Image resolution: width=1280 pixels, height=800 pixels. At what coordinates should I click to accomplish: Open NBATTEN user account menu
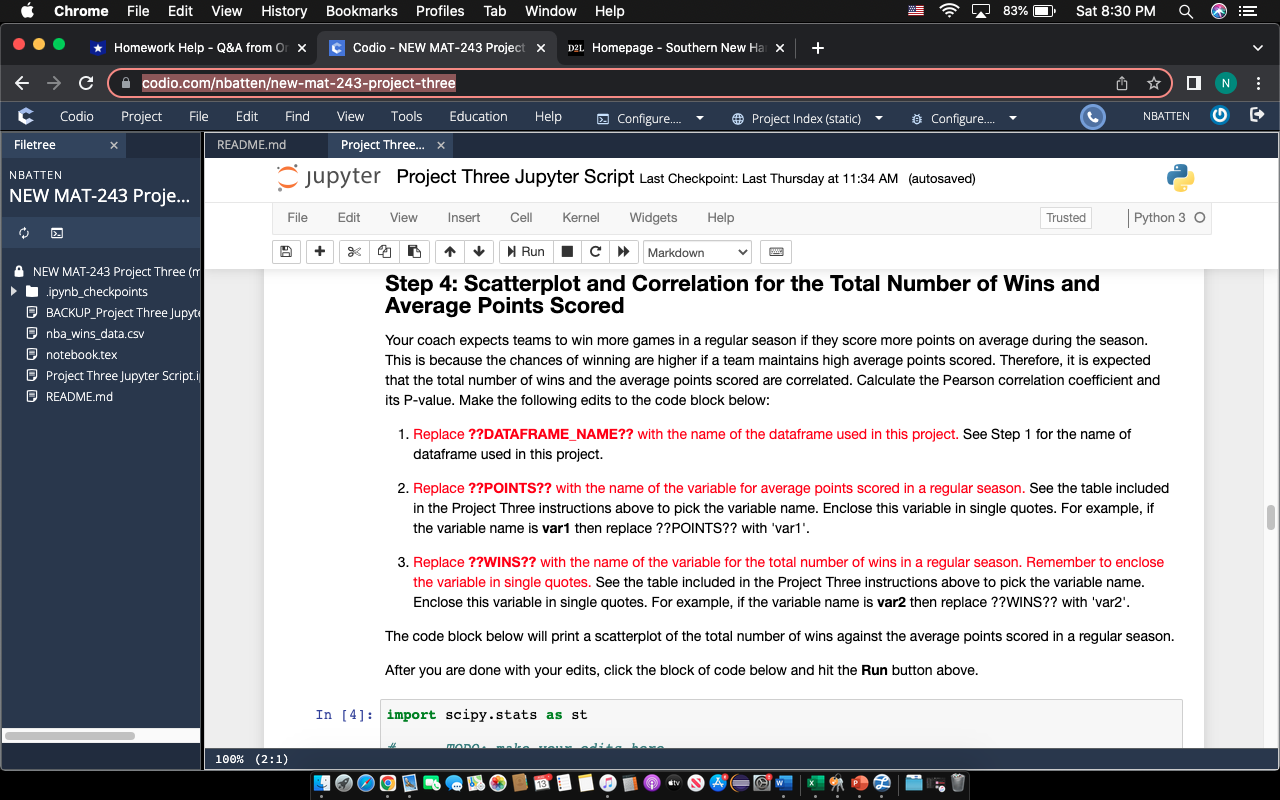[x=1166, y=117]
